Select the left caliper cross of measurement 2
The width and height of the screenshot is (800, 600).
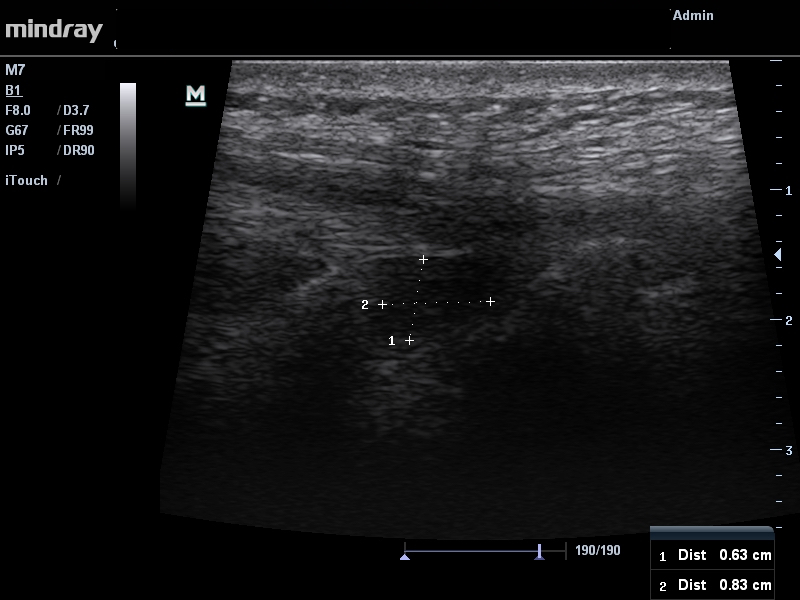[382, 304]
